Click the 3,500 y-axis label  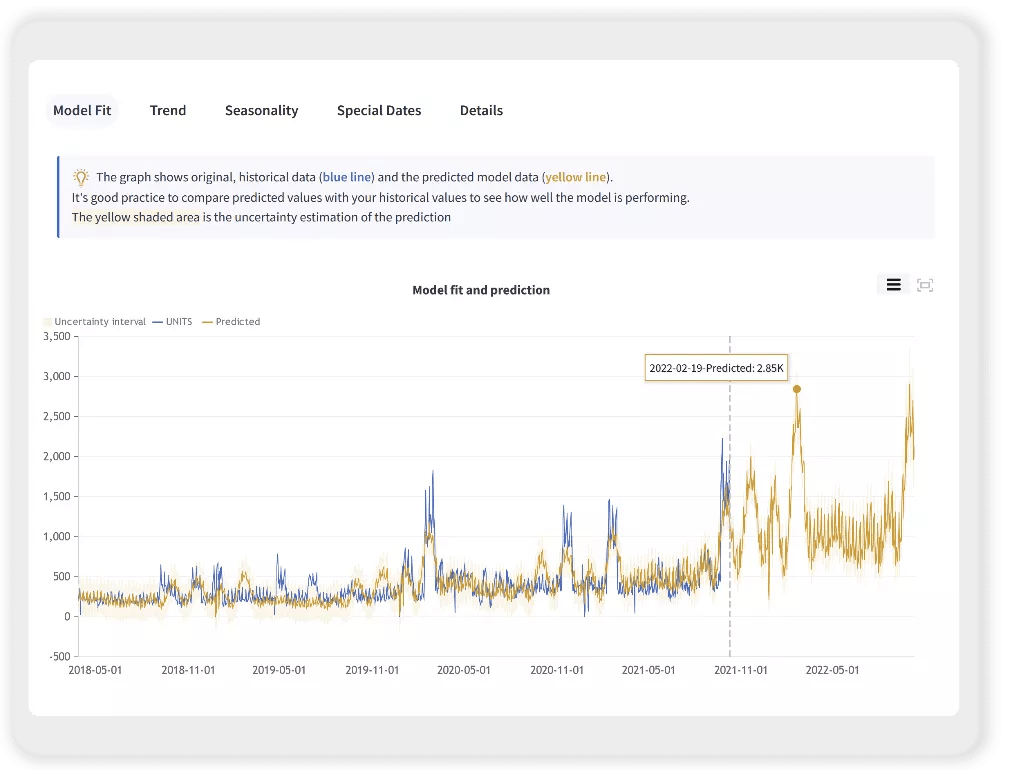click(56, 337)
